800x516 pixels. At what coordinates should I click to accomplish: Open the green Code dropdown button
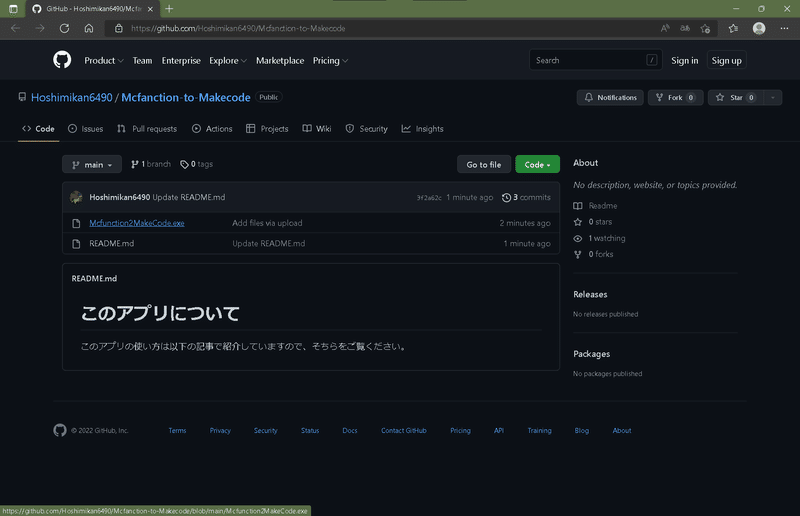[537, 164]
